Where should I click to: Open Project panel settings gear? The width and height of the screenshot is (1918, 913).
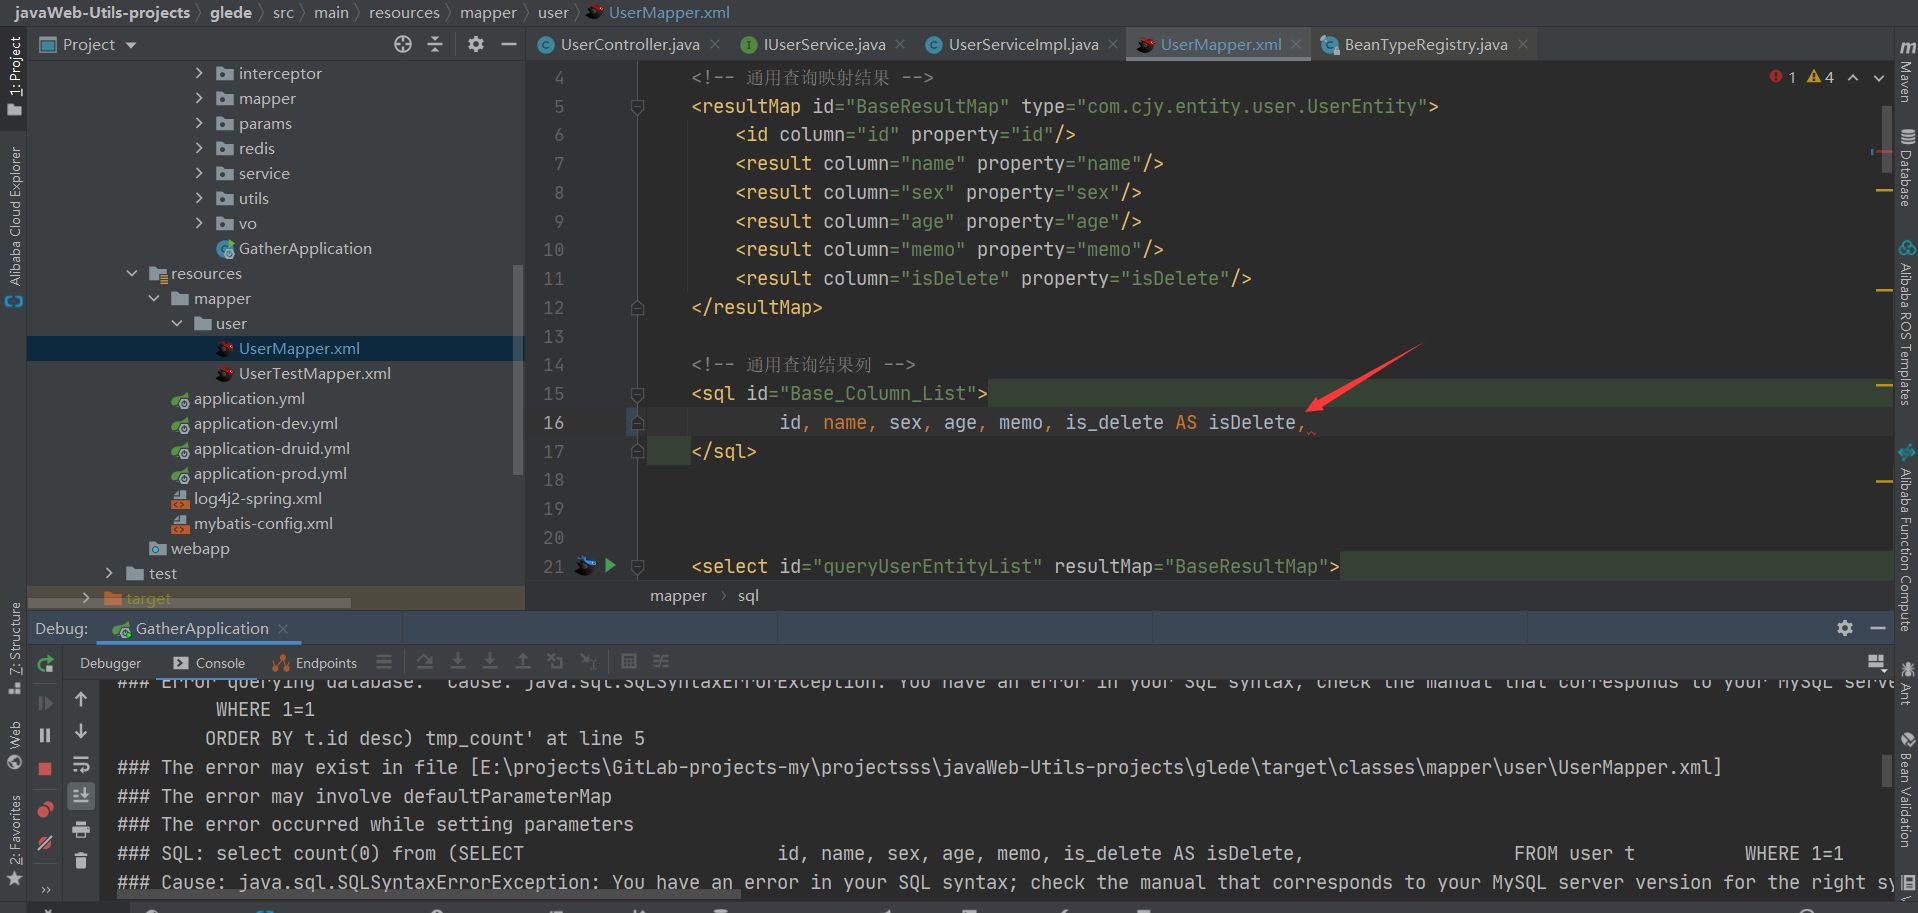476,44
